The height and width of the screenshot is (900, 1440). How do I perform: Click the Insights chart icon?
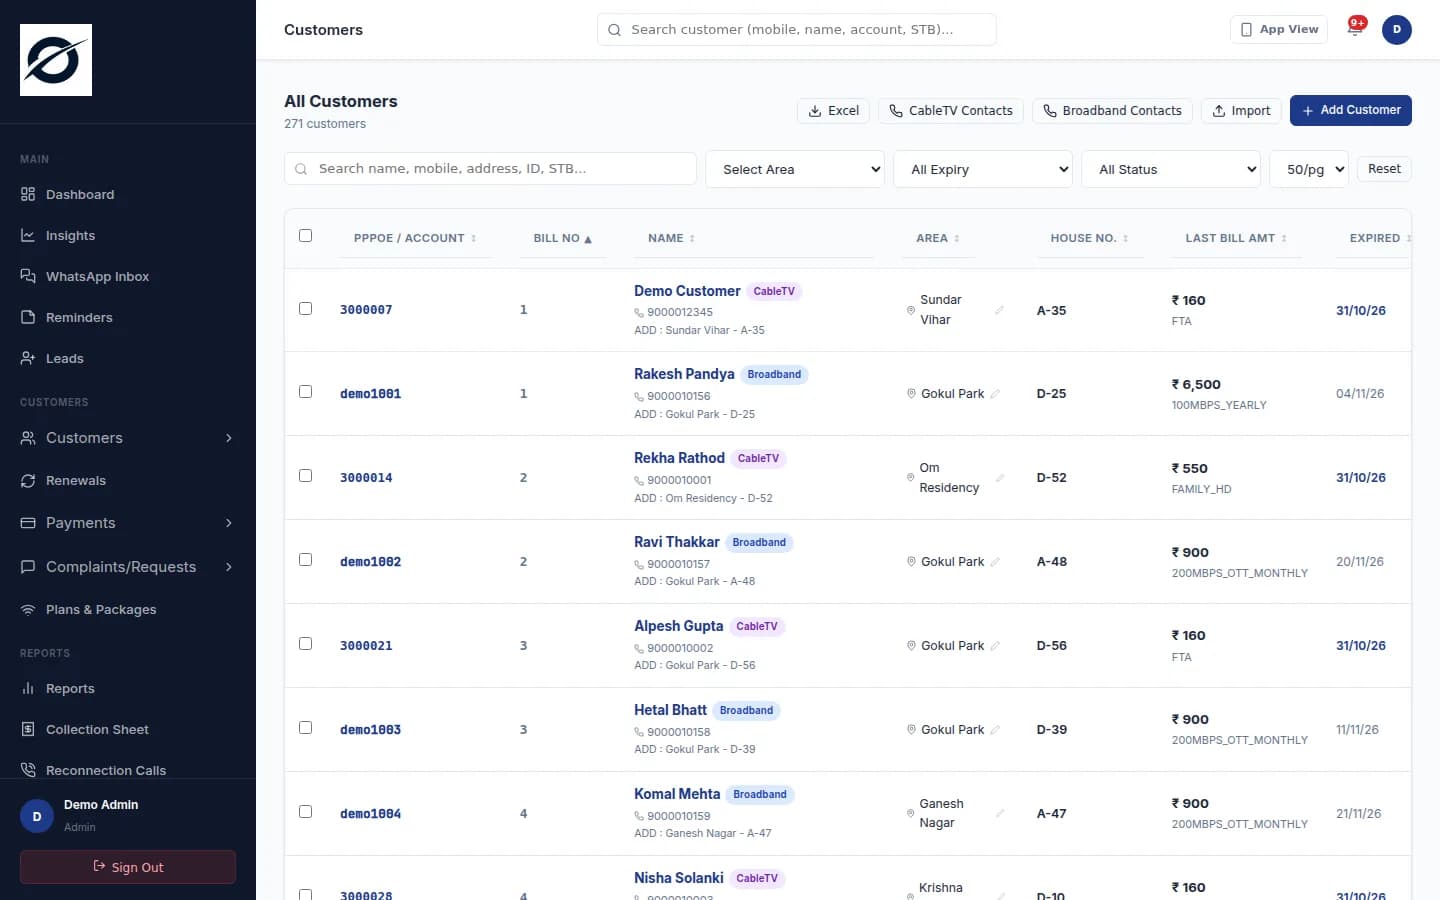[28, 235]
